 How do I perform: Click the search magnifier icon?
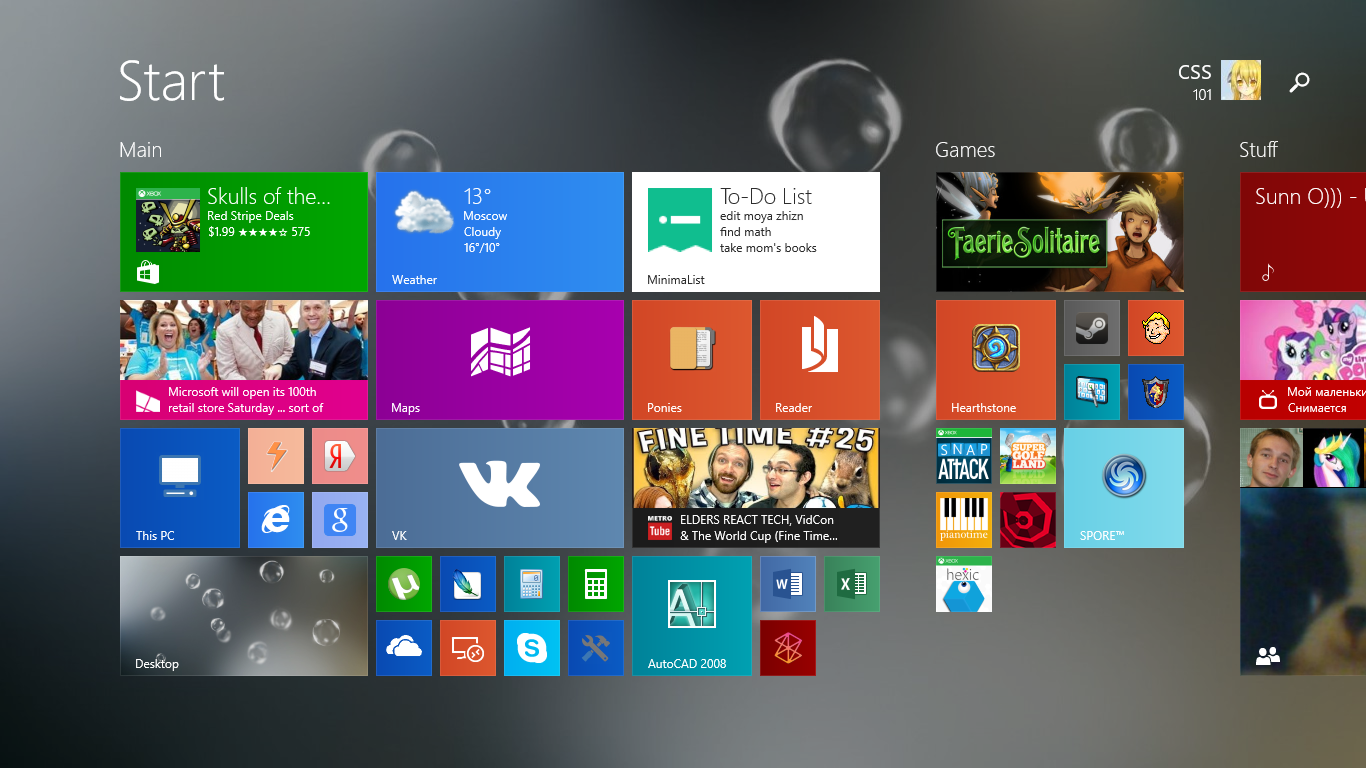click(1299, 82)
